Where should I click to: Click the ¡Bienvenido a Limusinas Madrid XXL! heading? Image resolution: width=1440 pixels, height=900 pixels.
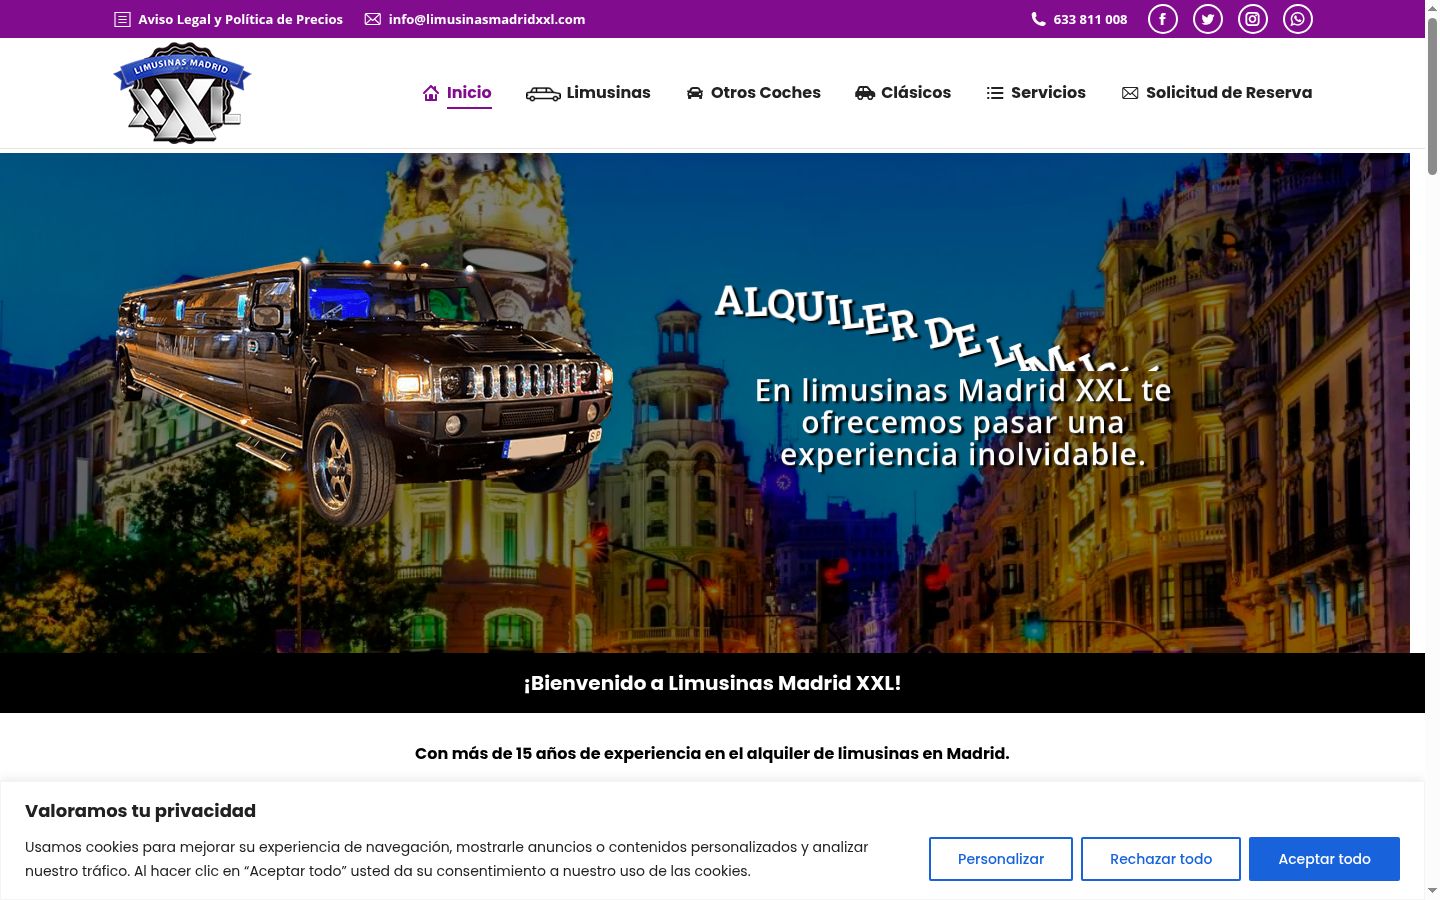coord(712,683)
